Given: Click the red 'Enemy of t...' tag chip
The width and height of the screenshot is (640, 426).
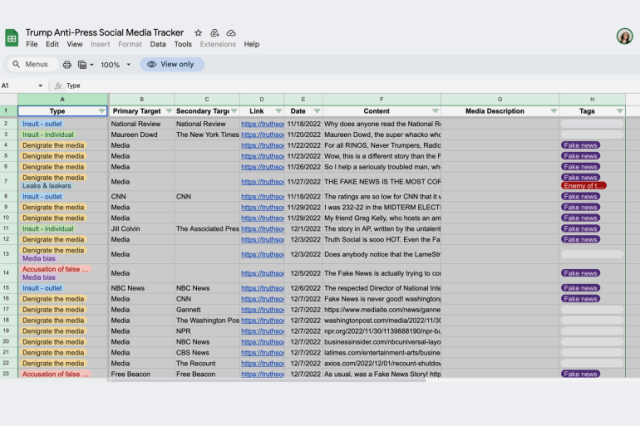Looking at the screenshot, I should click(584, 185).
